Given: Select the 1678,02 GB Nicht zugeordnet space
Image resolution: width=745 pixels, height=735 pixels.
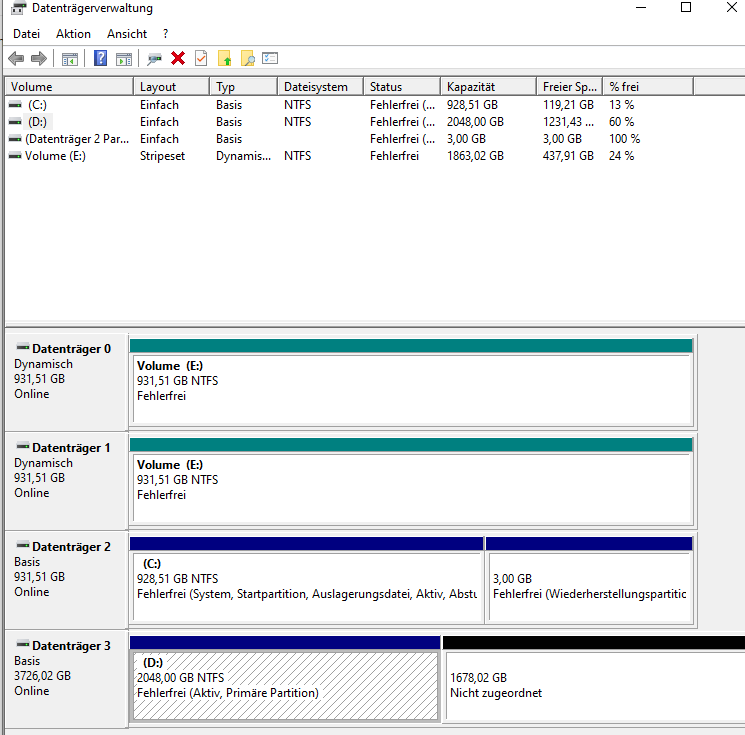Looking at the screenshot, I should [x=594, y=678].
